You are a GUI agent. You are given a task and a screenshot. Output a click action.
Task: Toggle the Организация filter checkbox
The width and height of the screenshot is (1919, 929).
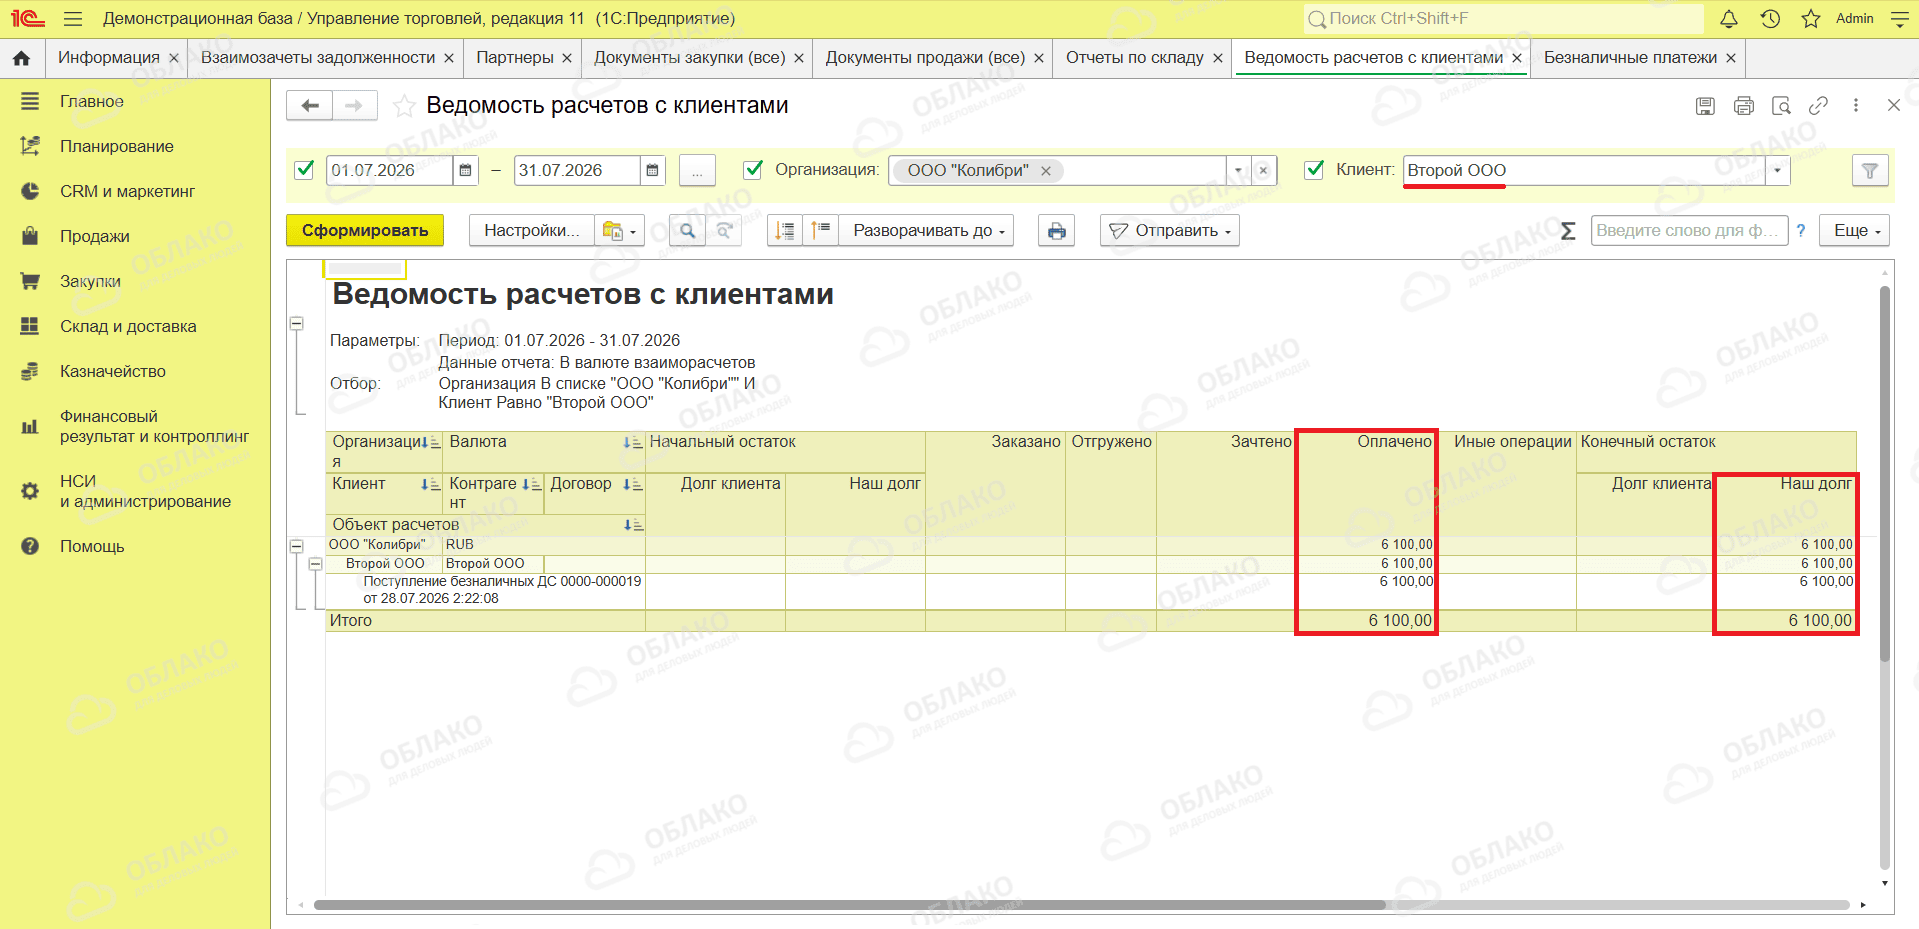coord(753,170)
